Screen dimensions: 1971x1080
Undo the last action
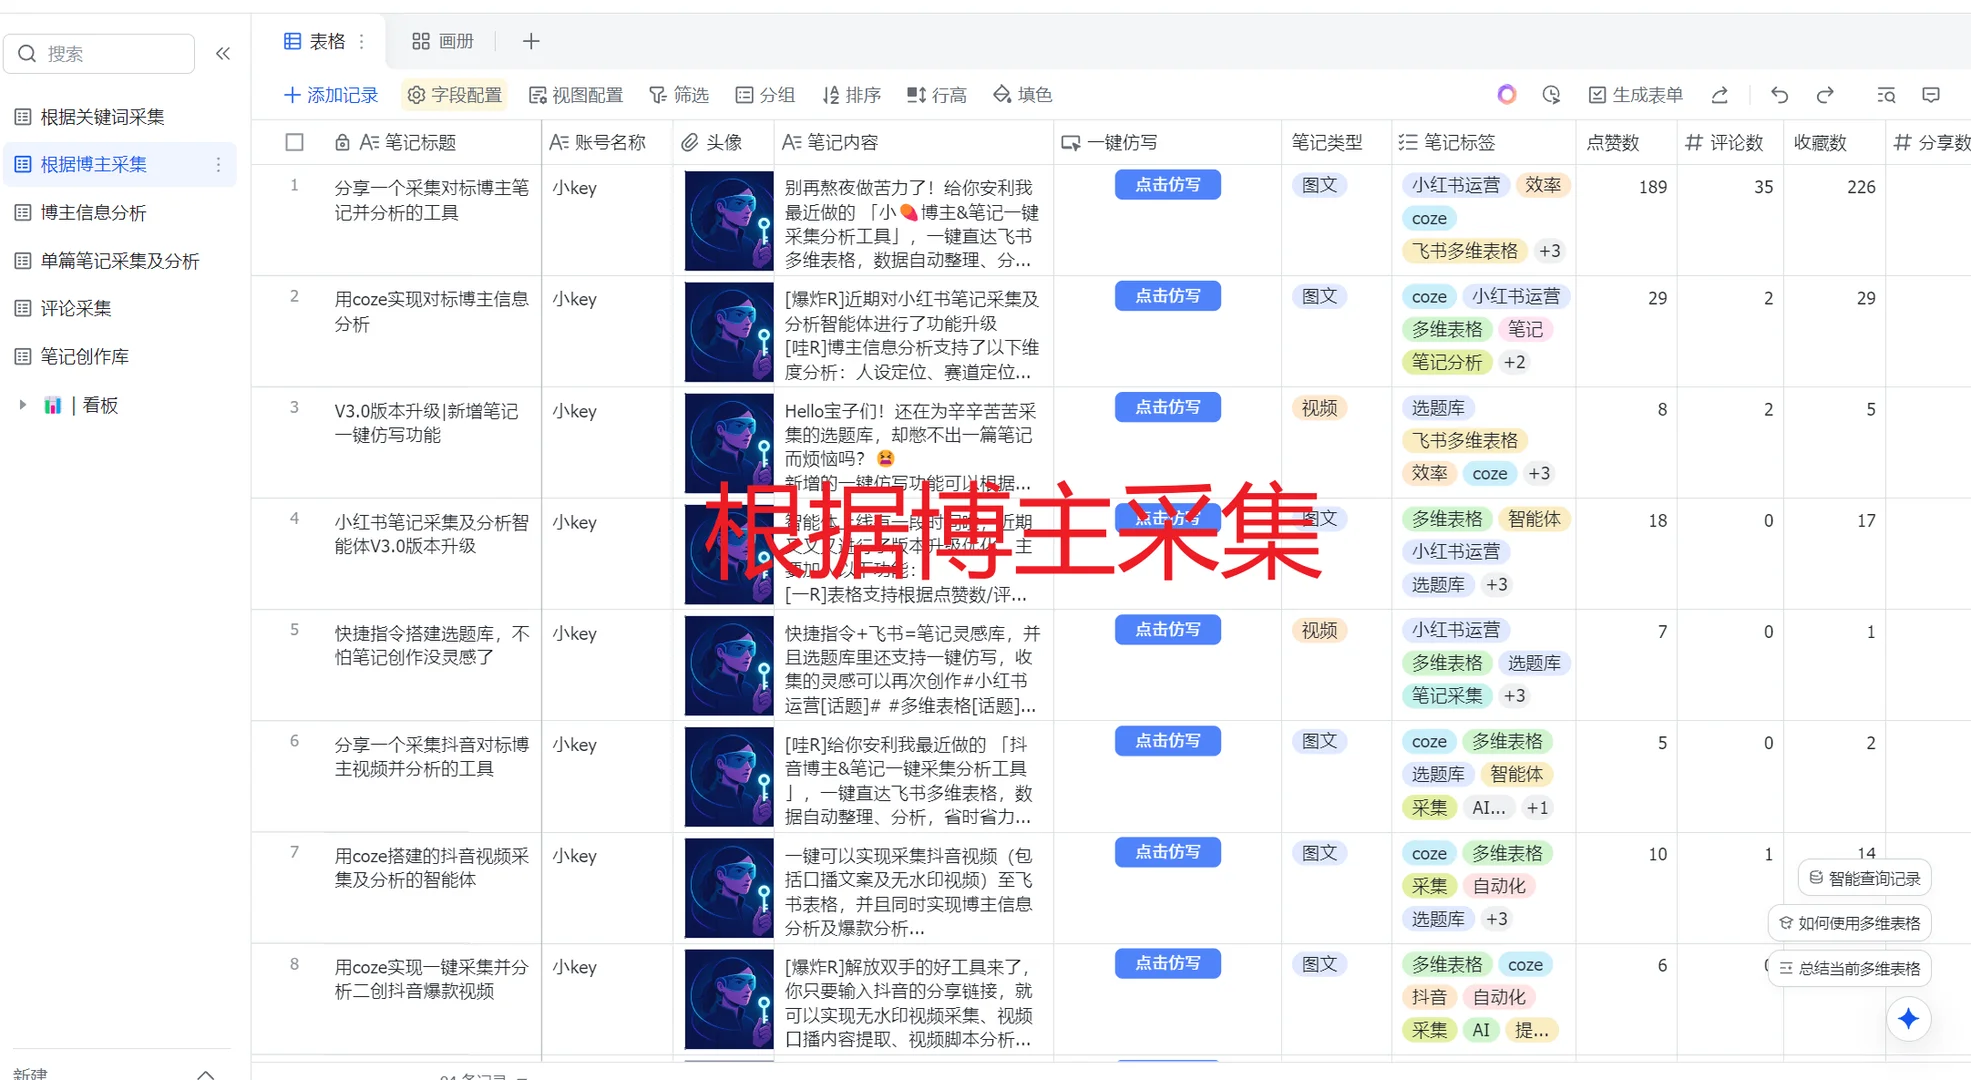(x=1780, y=95)
